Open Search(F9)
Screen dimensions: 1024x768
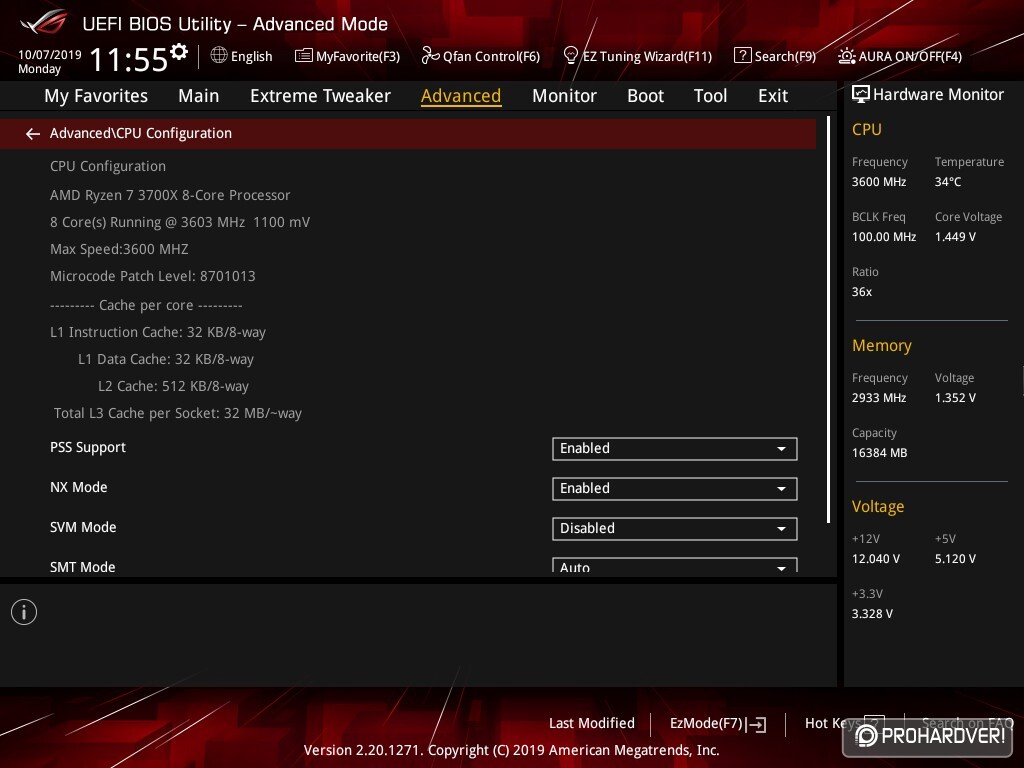pos(775,56)
